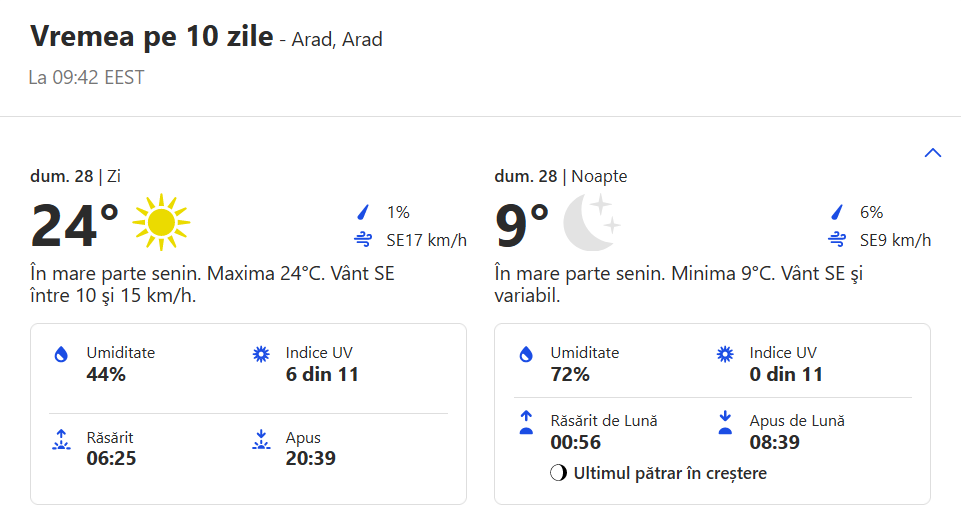Click the sunset Apus icon
This screenshot has height=515, width=961.
(x=261, y=439)
